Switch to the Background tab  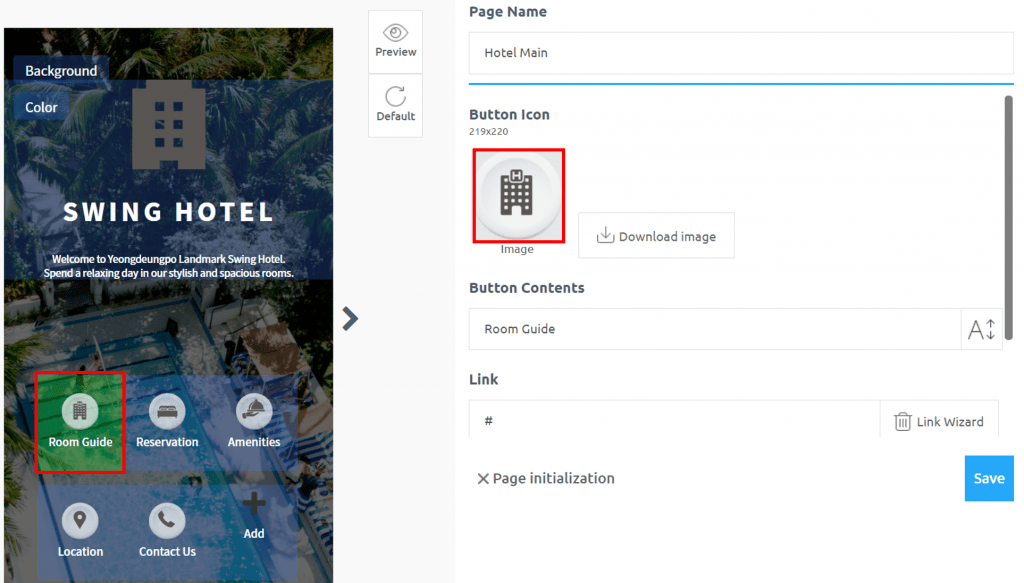(60, 70)
